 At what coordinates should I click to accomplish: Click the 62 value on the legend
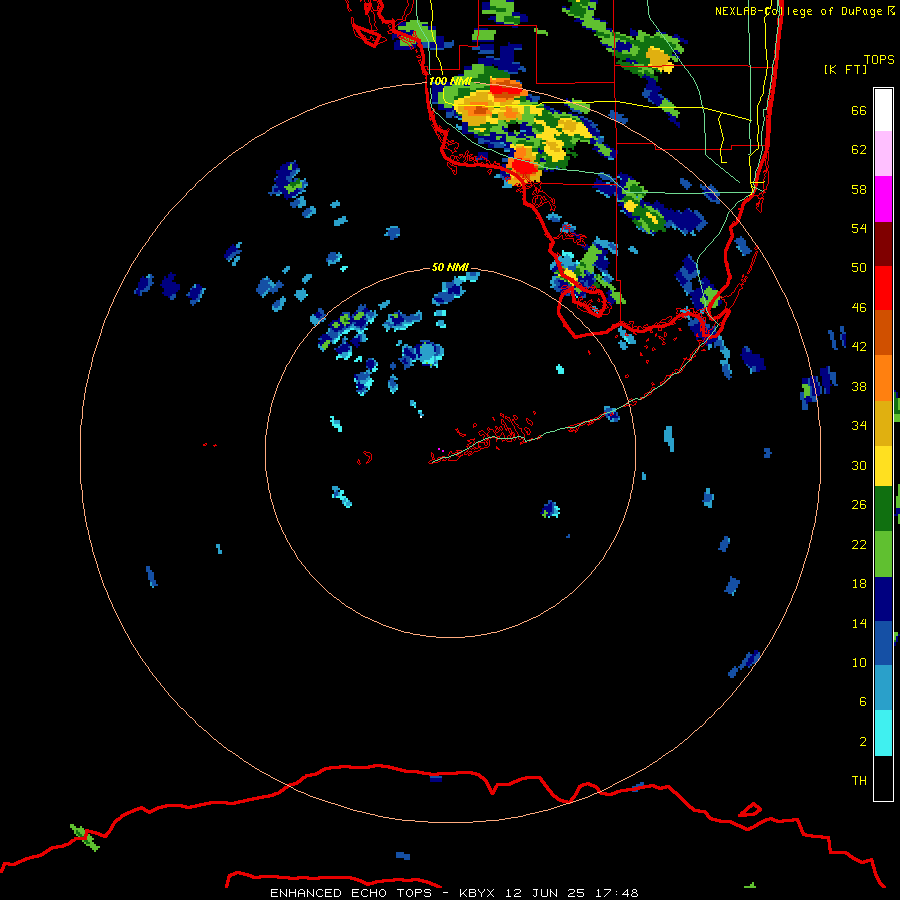click(x=859, y=149)
